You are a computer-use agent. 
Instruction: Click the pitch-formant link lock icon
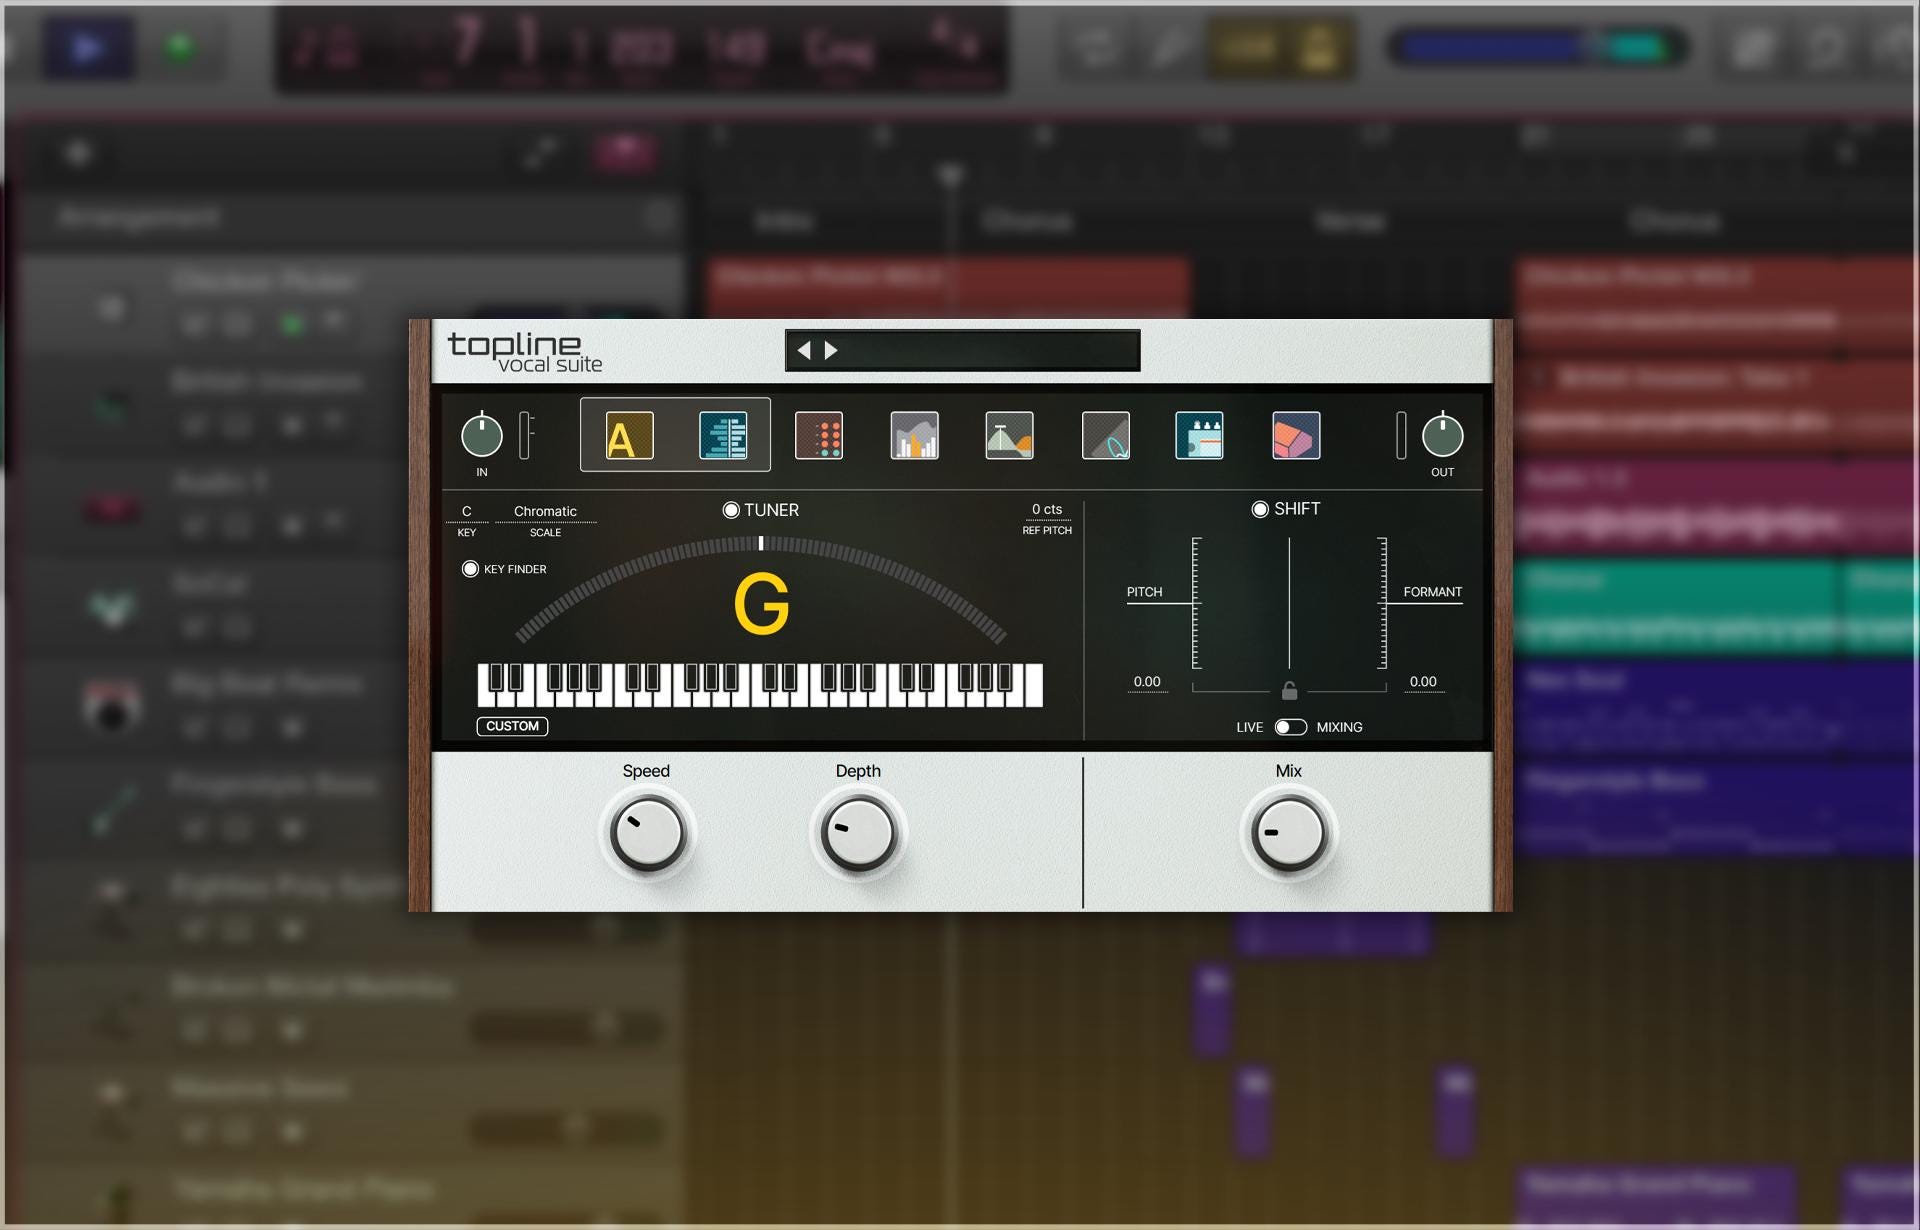(1290, 690)
